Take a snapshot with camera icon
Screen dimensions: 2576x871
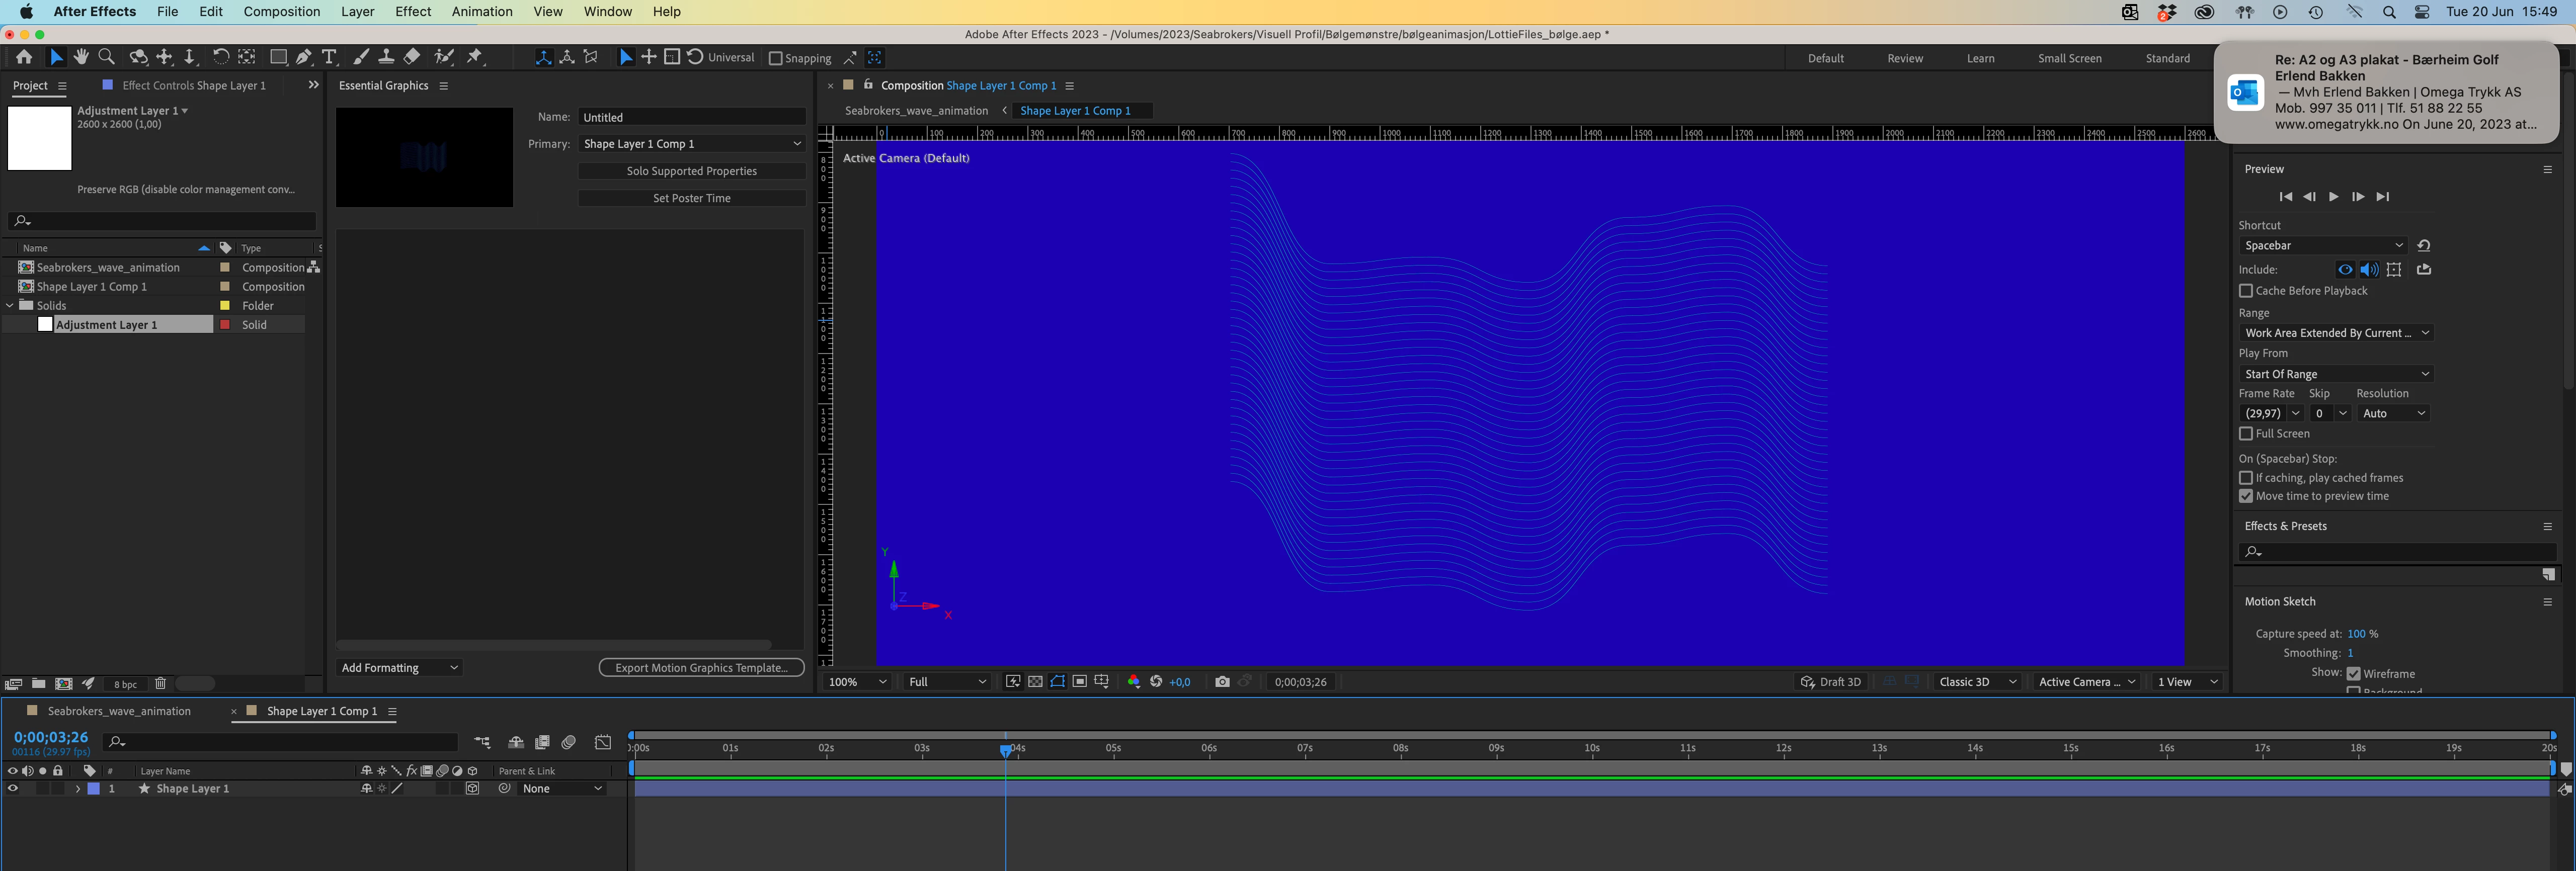[x=1222, y=682]
